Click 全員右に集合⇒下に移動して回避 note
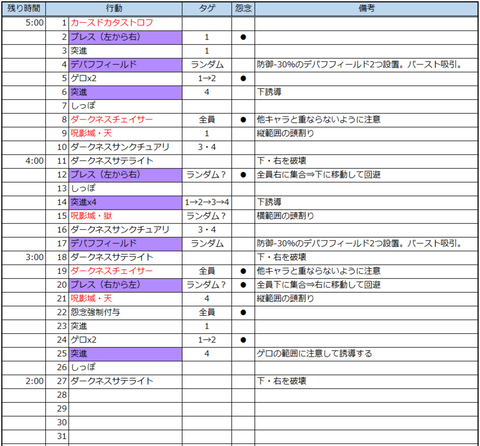This screenshot has height=446, width=480. click(x=319, y=175)
